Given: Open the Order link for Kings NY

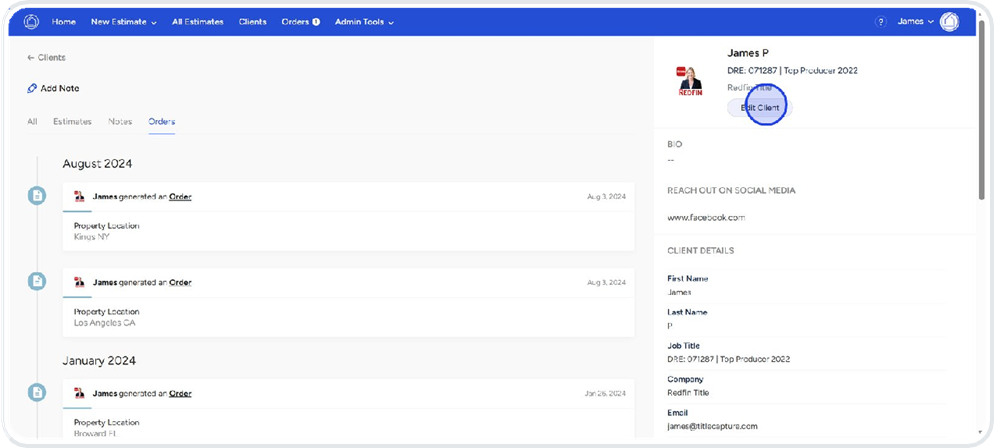Looking at the screenshot, I should coord(180,196).
